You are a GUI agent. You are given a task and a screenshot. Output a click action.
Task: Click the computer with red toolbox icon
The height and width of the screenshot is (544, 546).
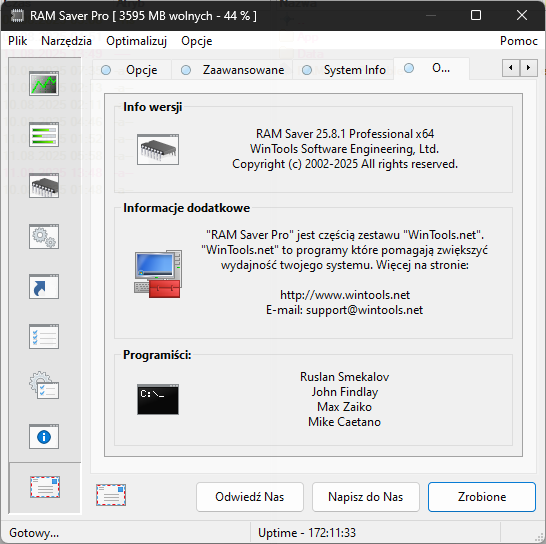pyautogui.click(x=158, y=274)
